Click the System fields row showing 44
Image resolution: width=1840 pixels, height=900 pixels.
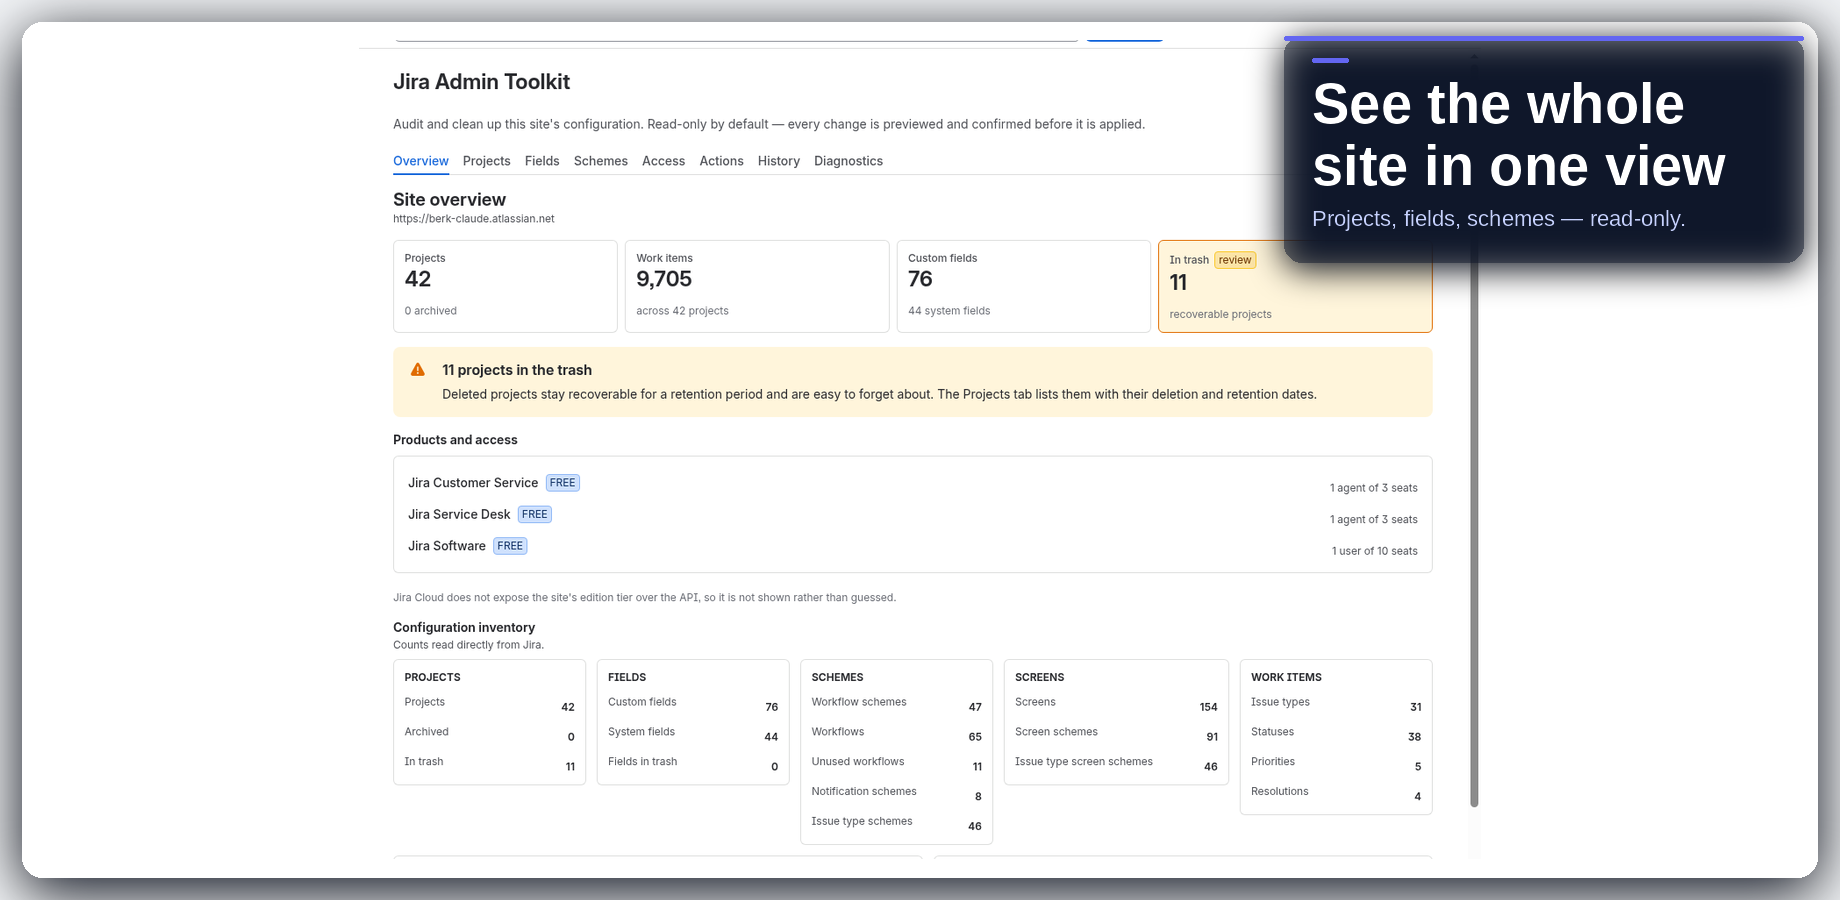pyautogui.click(x=693, y=734)
